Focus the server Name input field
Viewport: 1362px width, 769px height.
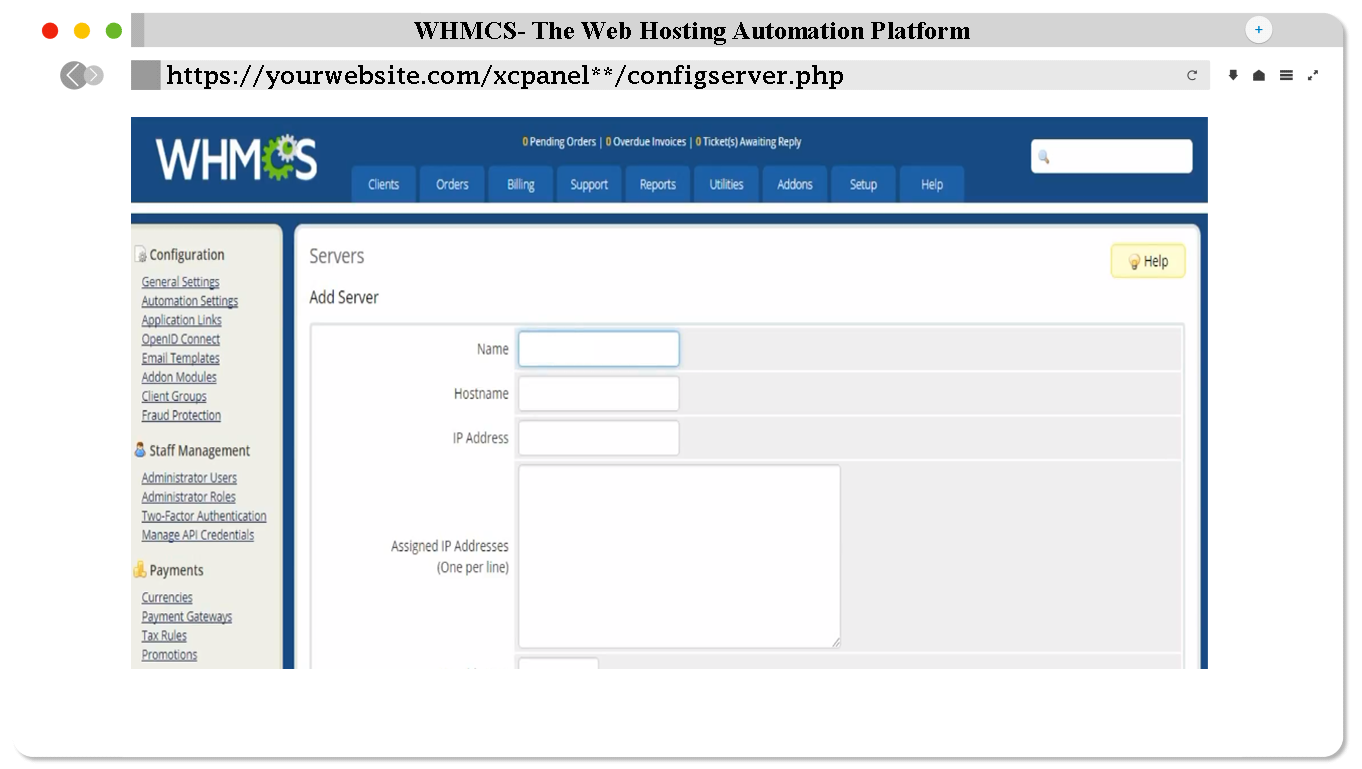[598, 349]
